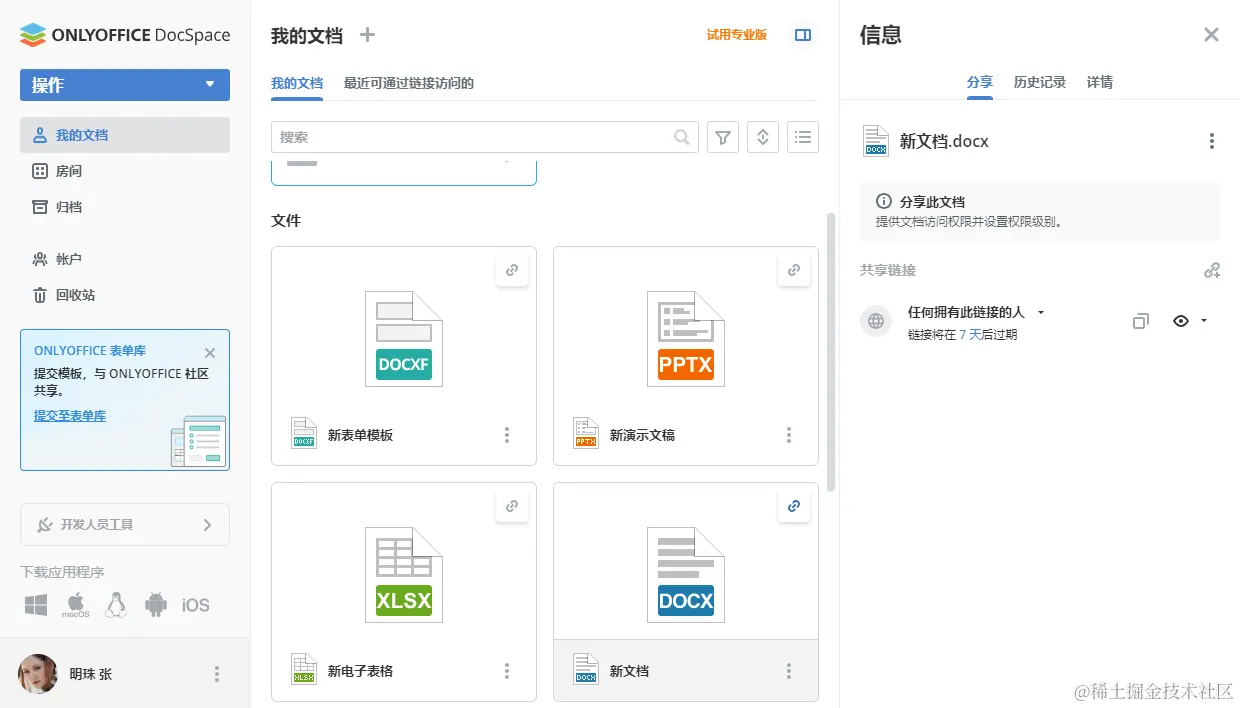
Task: Select the 我的文档 tab
Action: tap(297, 83)
